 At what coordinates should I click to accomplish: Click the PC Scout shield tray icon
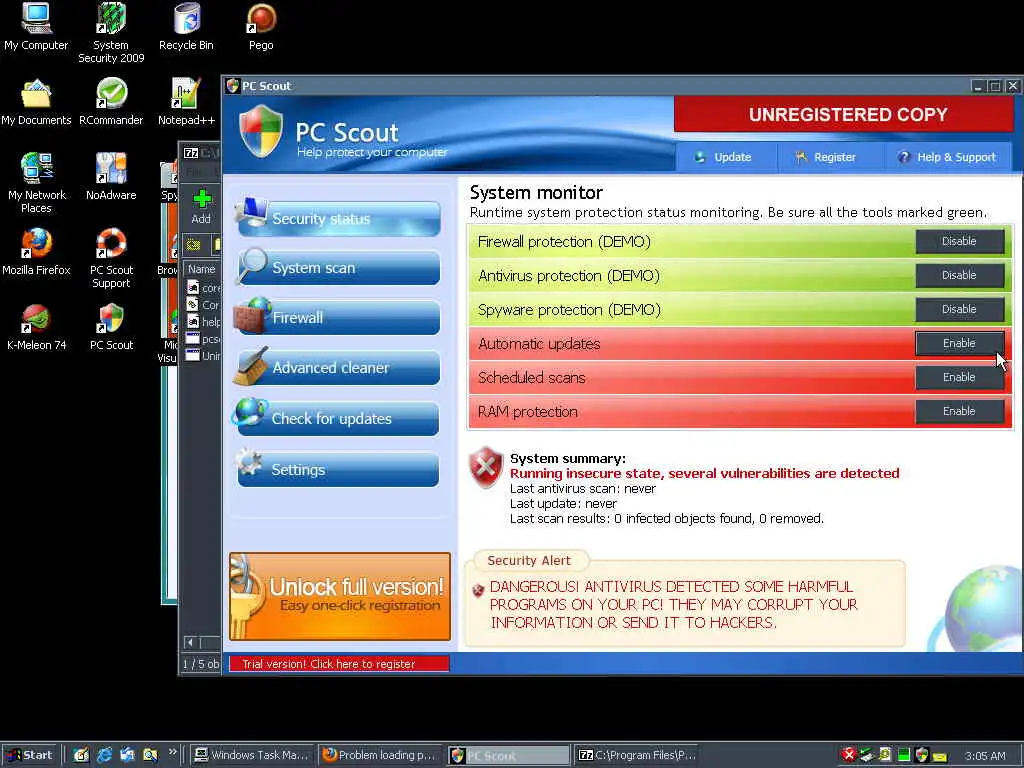tap(921, 755)
